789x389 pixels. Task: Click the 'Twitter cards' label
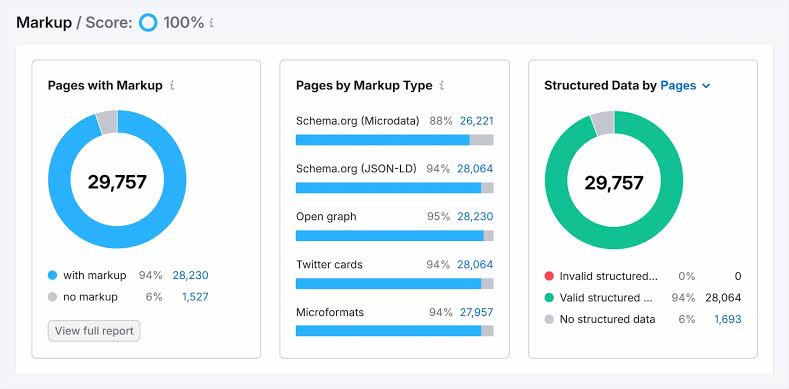(x=329, y=264)
